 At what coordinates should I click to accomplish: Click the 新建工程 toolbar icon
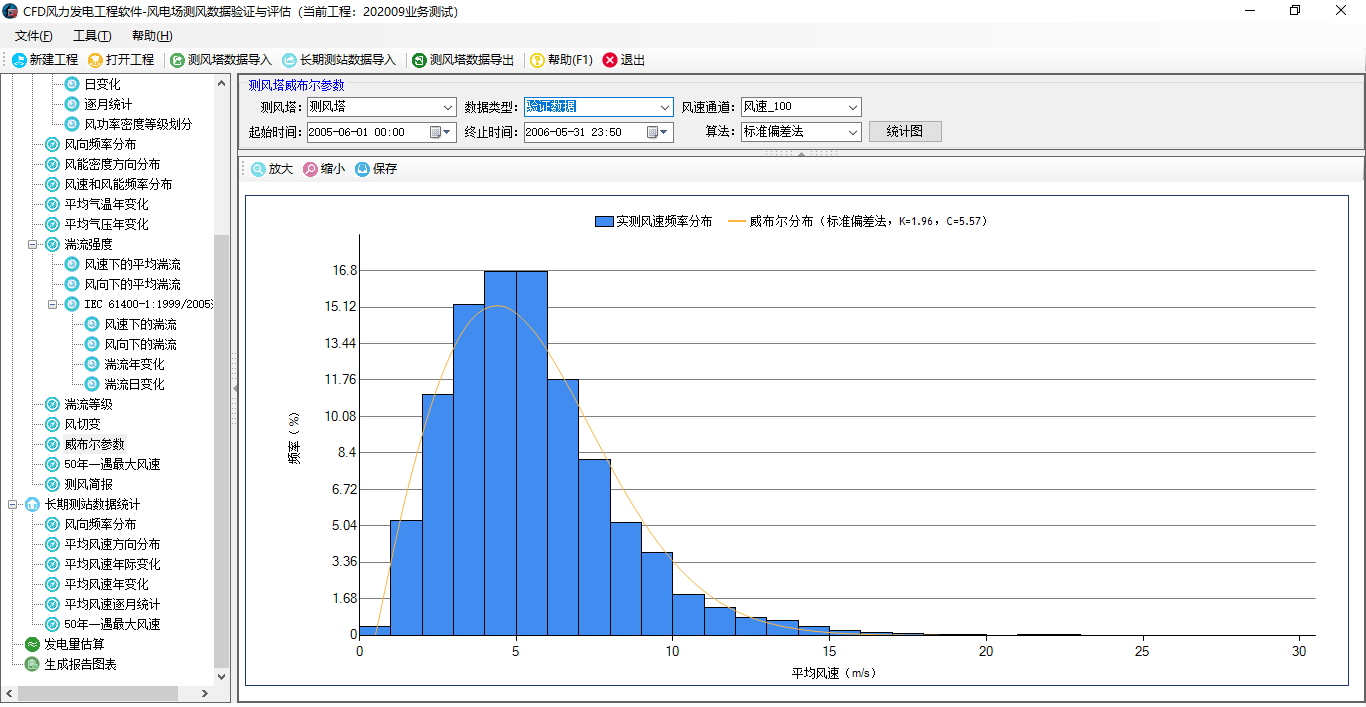point(19,60)
